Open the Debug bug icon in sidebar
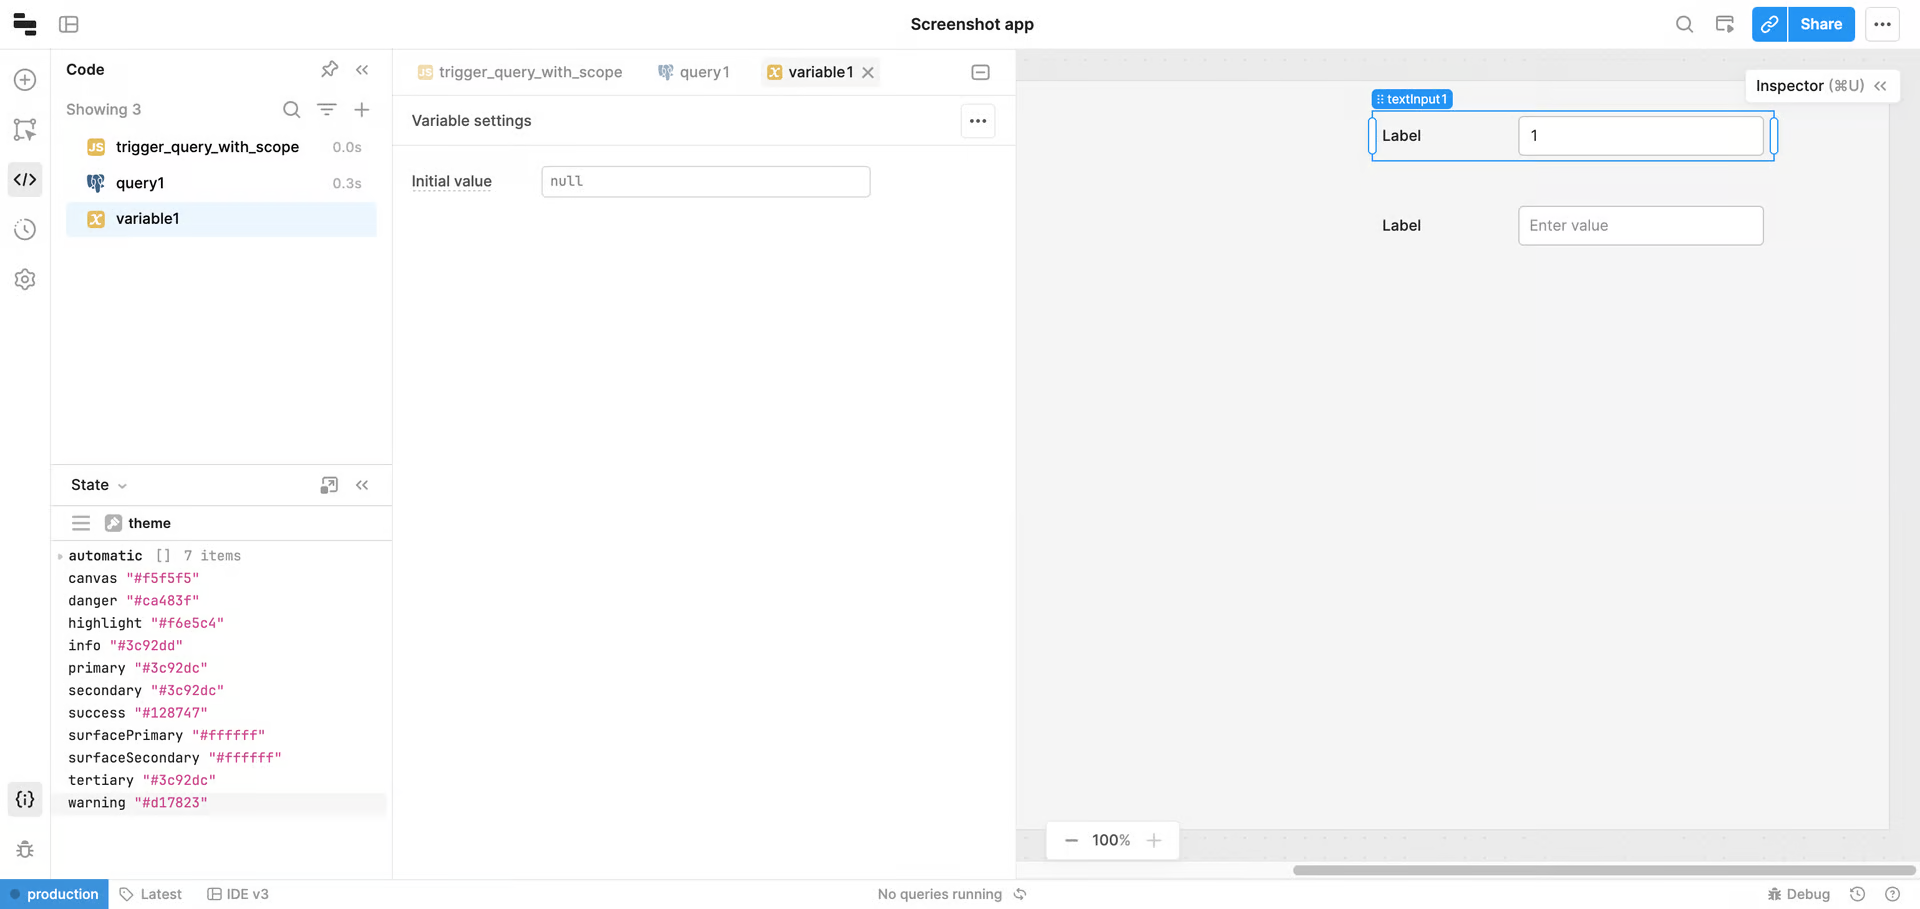Image resolution: width=1920 pixels, height=909 pixels. tap(25, 850)
